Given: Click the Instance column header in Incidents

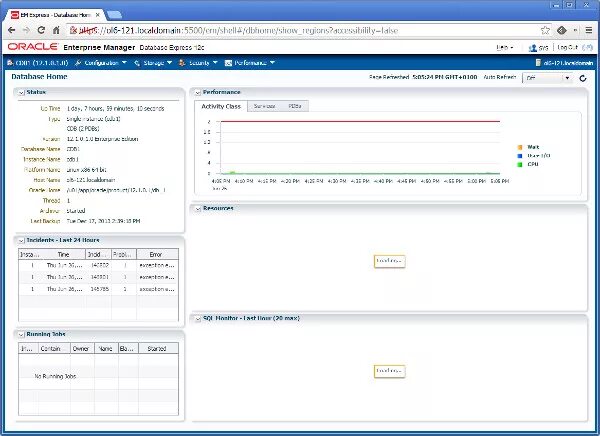Looking at the screenshot, I should pyautogui.click(x=29, y=255).
